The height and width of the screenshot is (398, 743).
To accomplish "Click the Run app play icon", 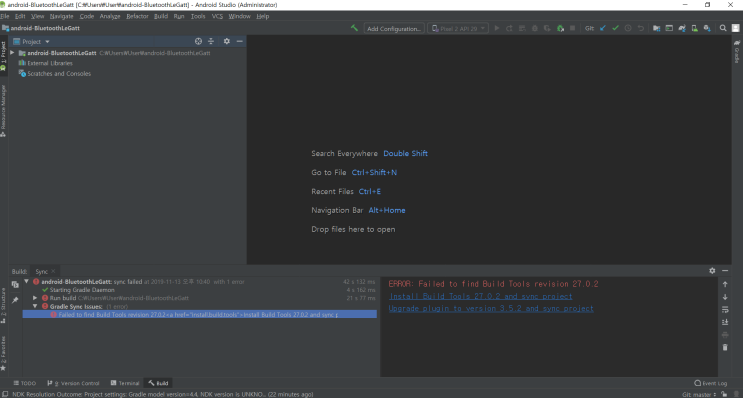I will [x=497, y=28].
